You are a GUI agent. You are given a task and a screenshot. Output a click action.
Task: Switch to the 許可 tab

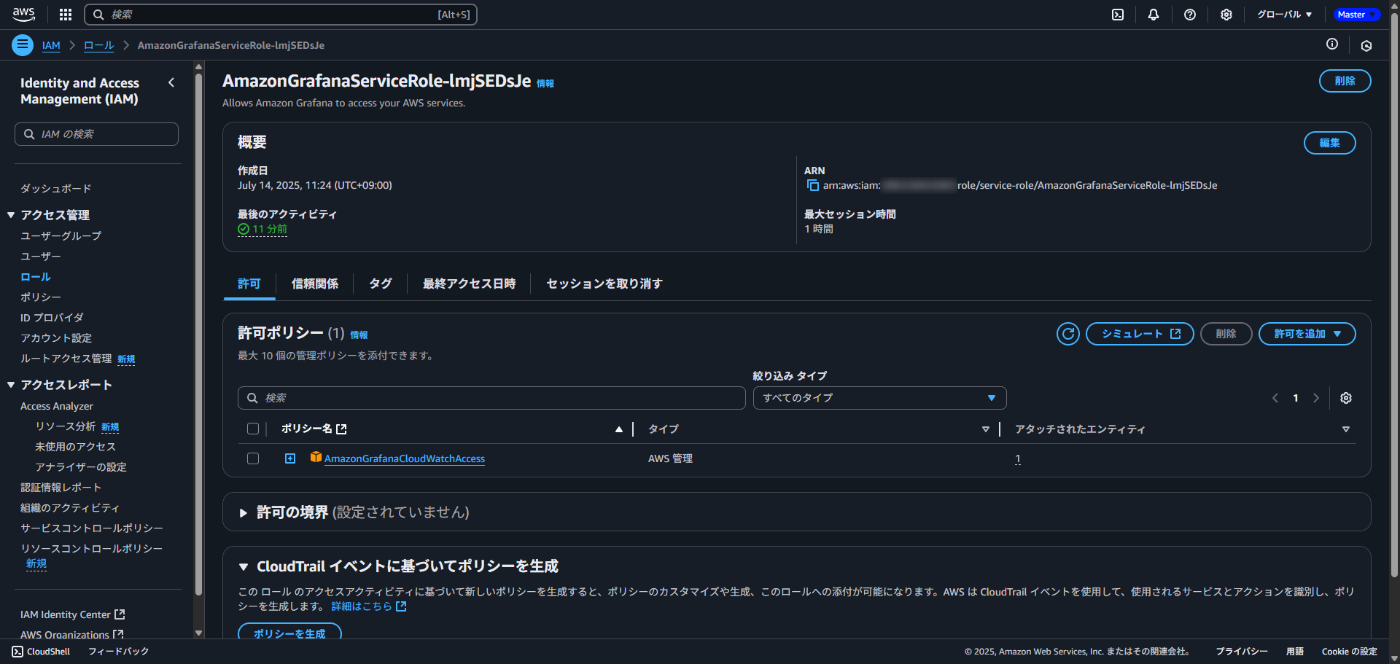(249, 284)
